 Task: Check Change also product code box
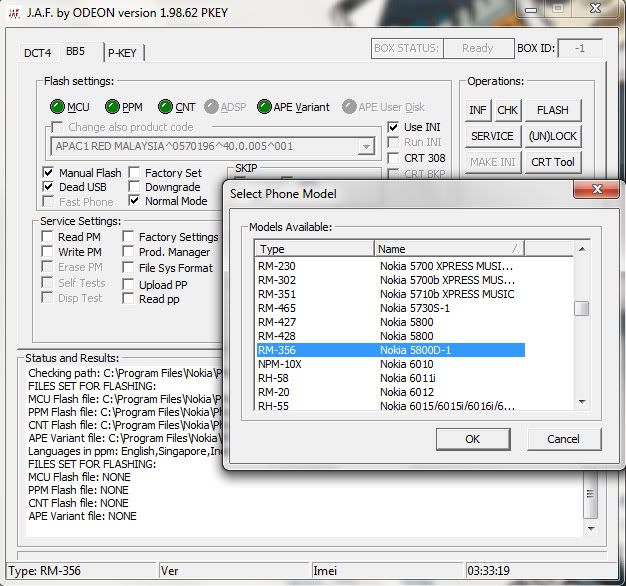pos(57,127)
